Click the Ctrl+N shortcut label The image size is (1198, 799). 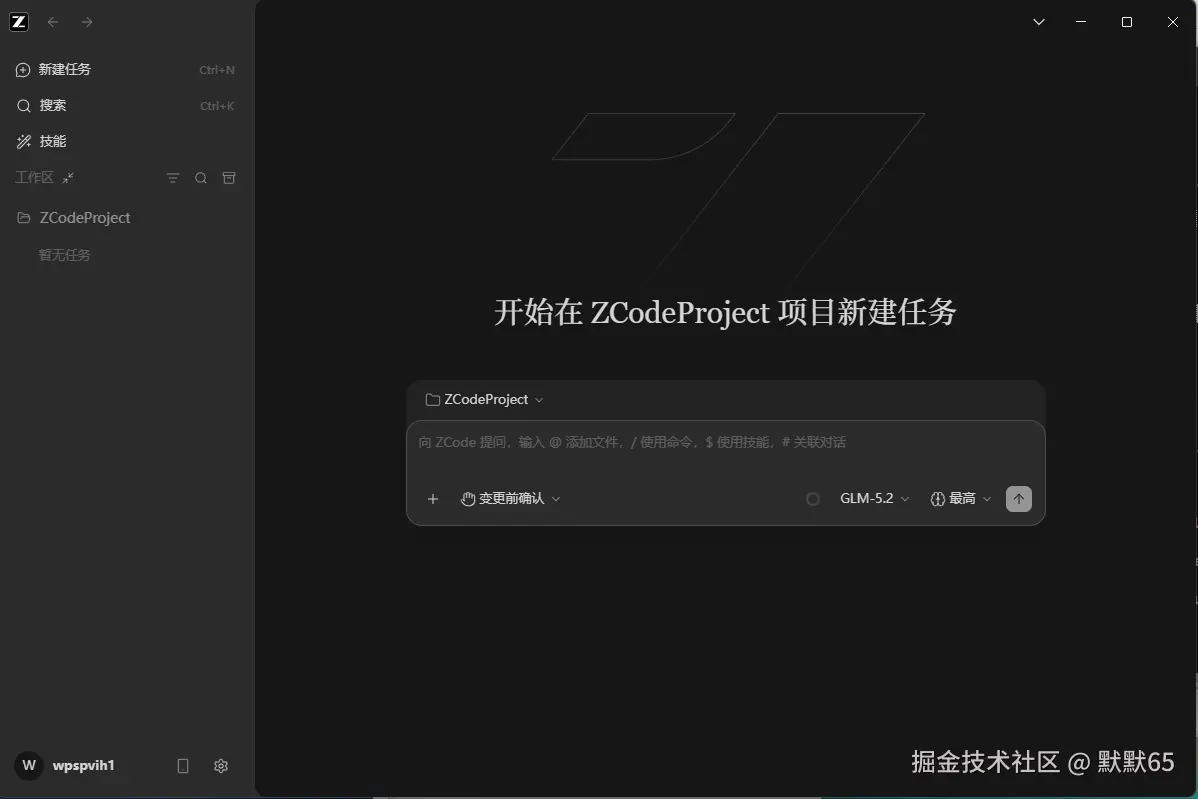coord(217,70)
